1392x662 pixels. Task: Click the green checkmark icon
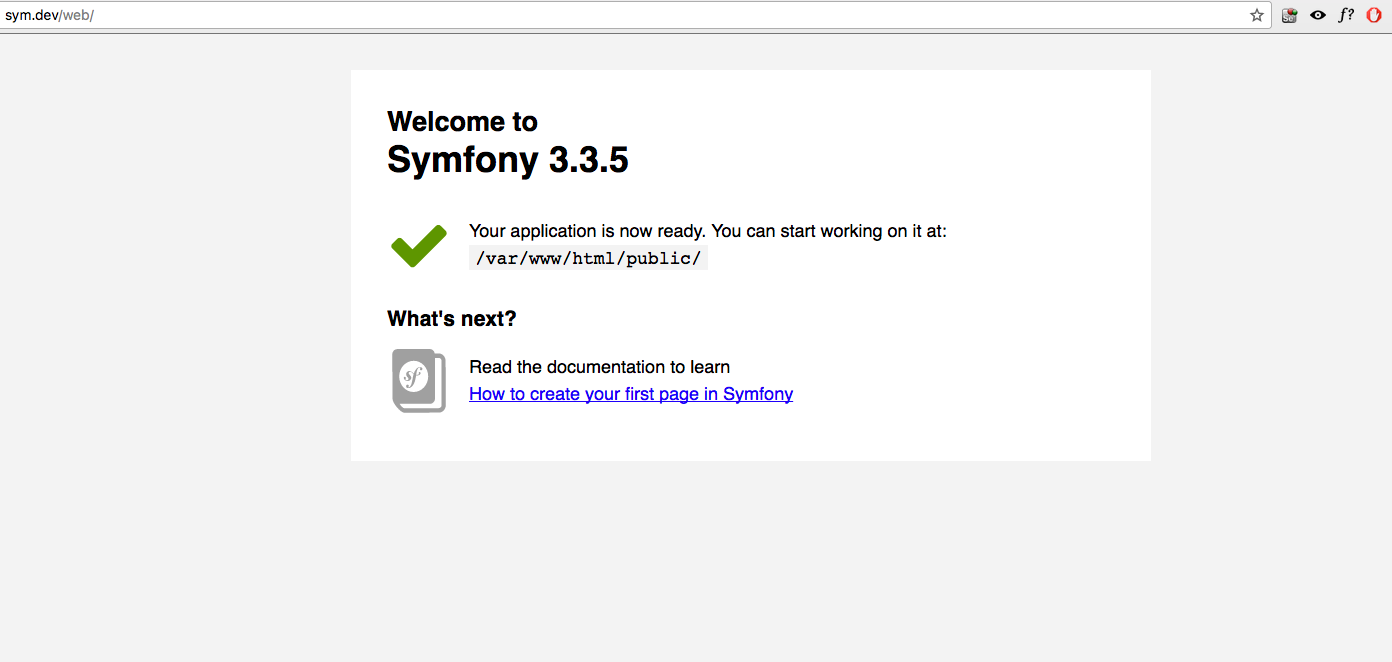pos(419,246)
